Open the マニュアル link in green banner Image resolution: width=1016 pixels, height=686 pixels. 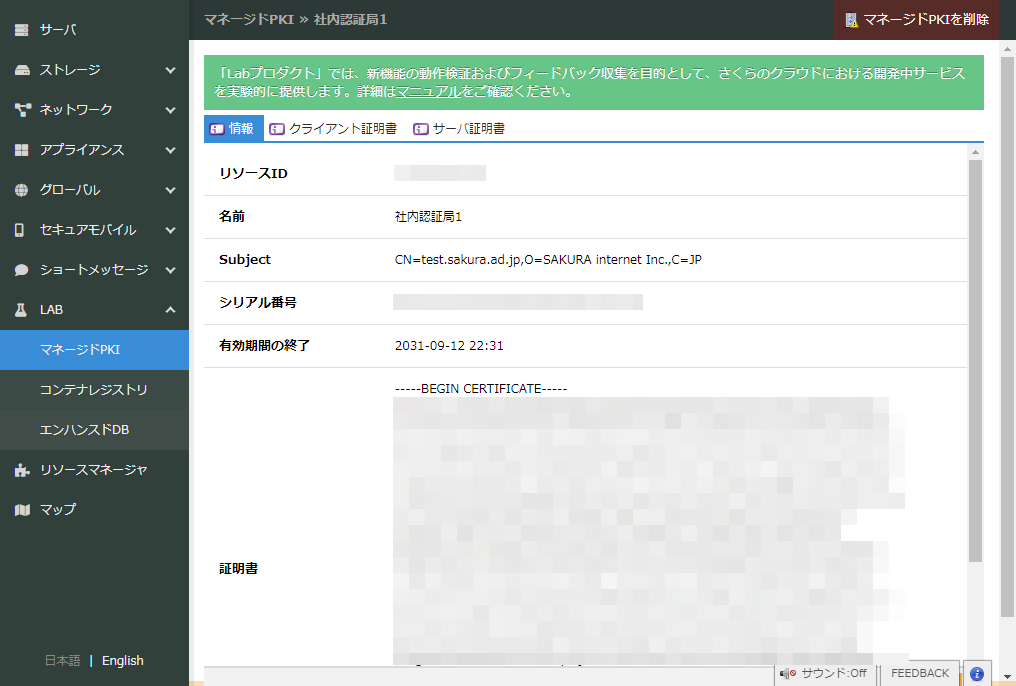[x=428, y=91]
